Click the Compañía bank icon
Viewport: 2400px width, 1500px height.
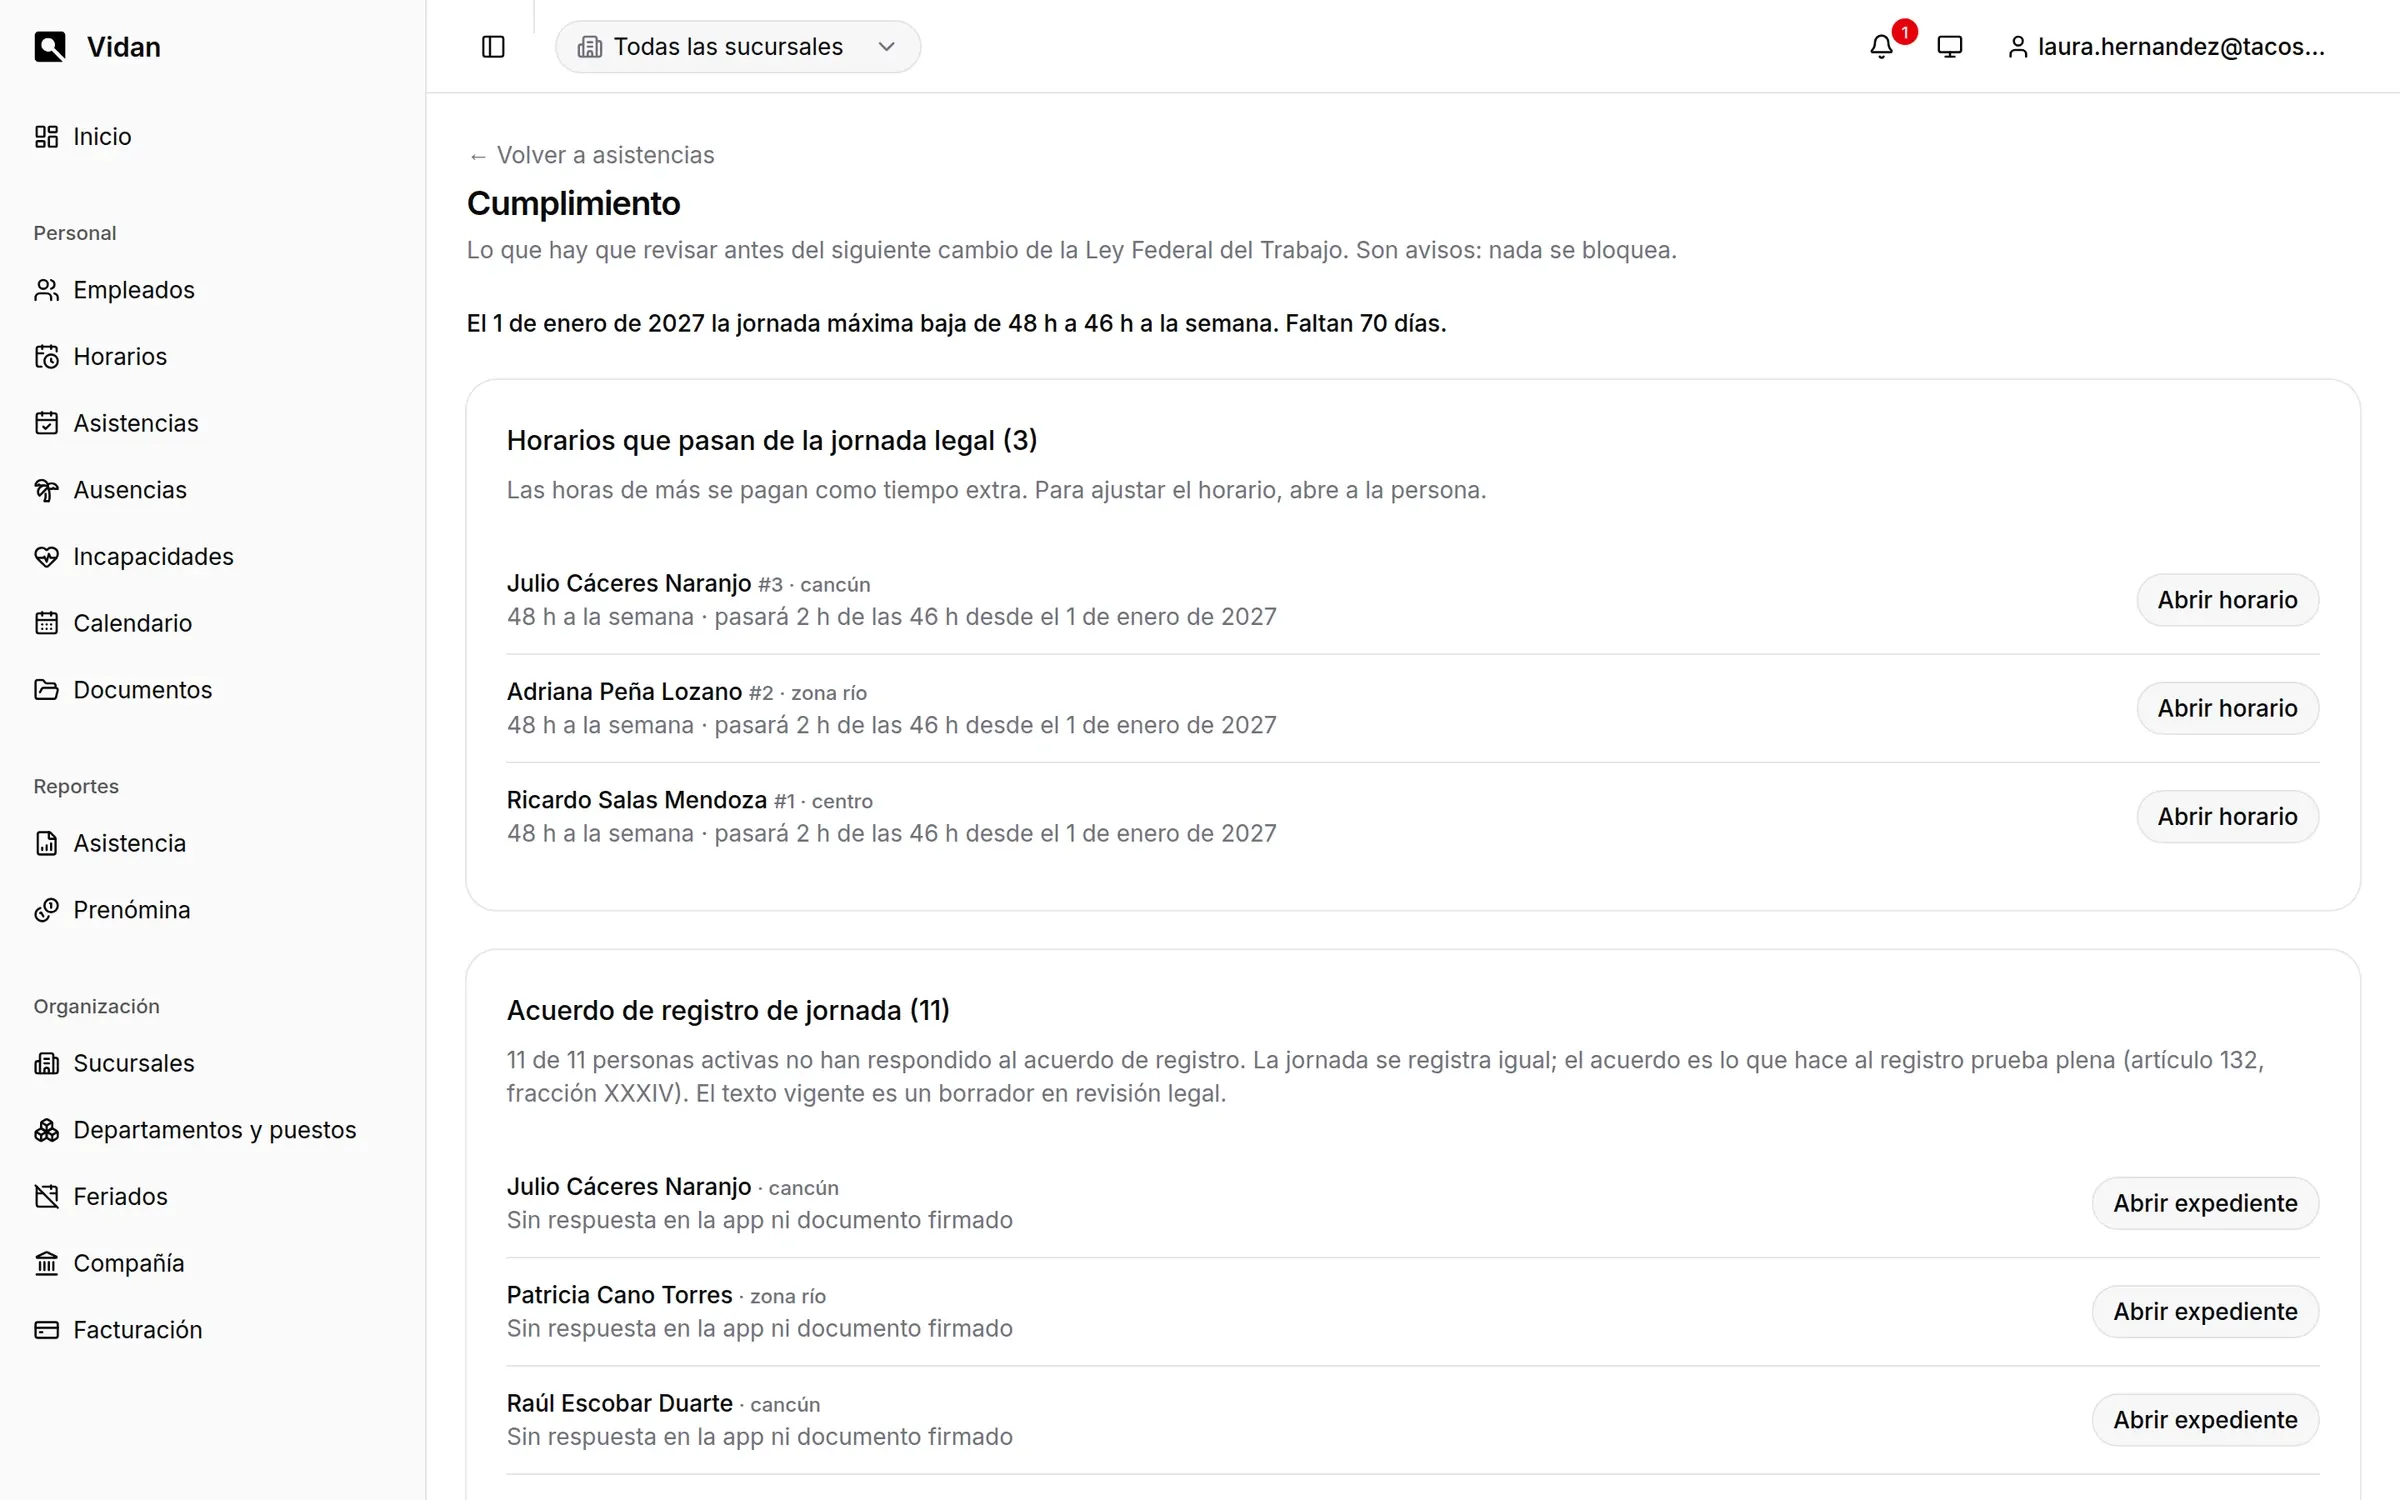(46, 1263)
